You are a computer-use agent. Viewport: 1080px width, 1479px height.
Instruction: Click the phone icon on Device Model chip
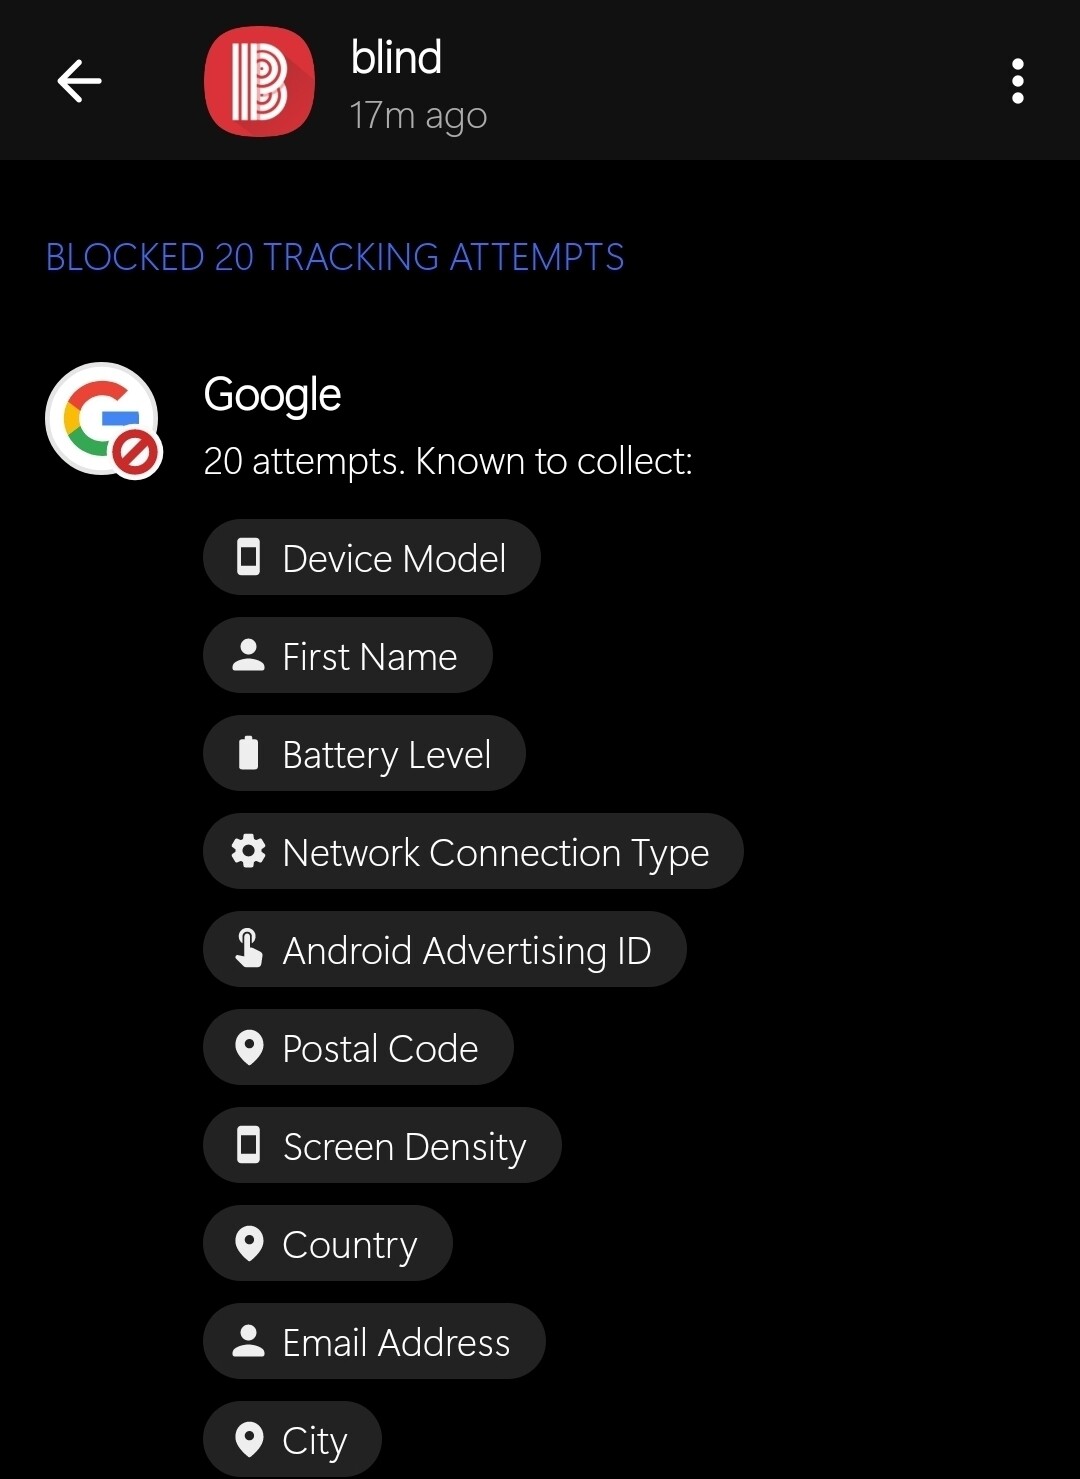248,557
